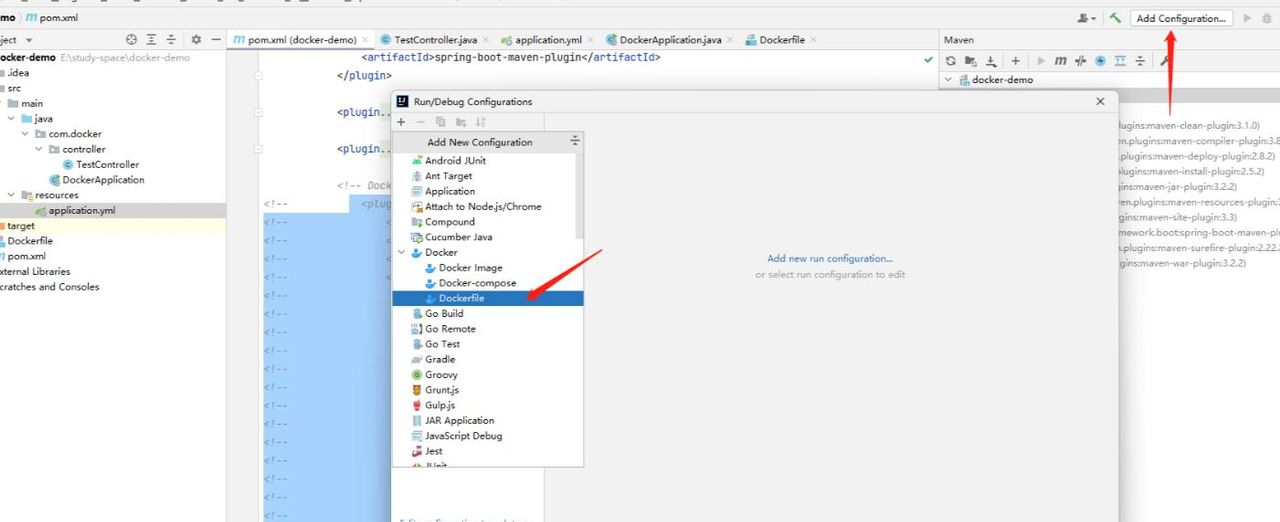
Task: Click Select Opened File target icon
Action: pos(131,39)
